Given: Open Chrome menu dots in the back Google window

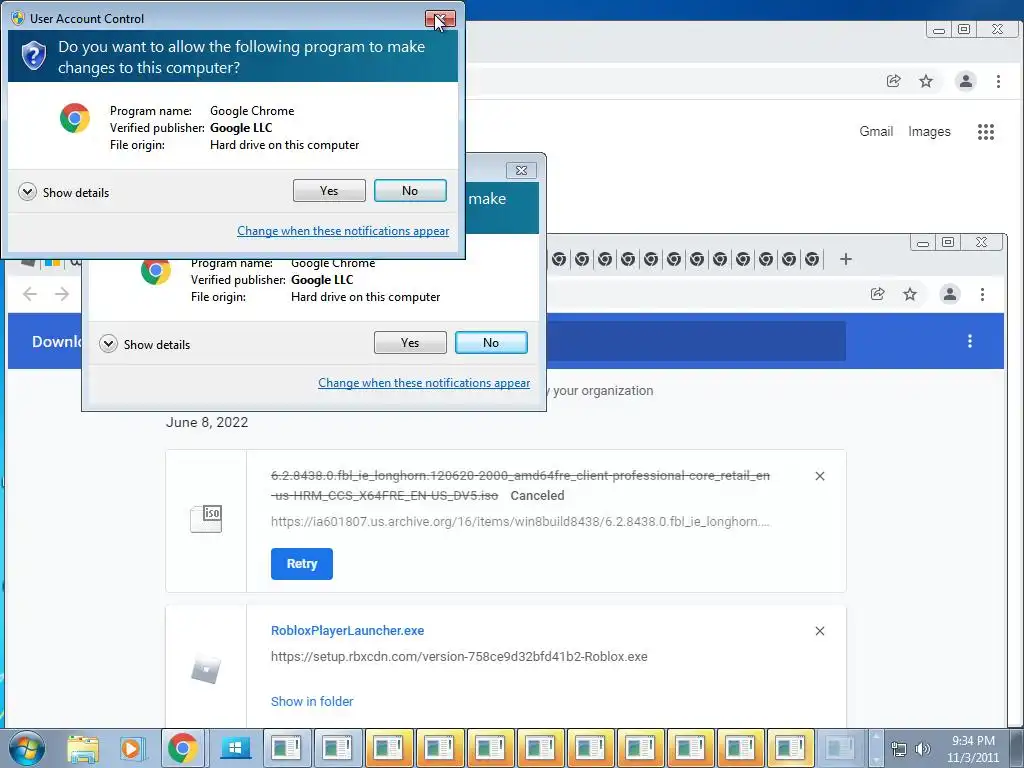Looking at the screenshot, I should [x=998, y=81].
